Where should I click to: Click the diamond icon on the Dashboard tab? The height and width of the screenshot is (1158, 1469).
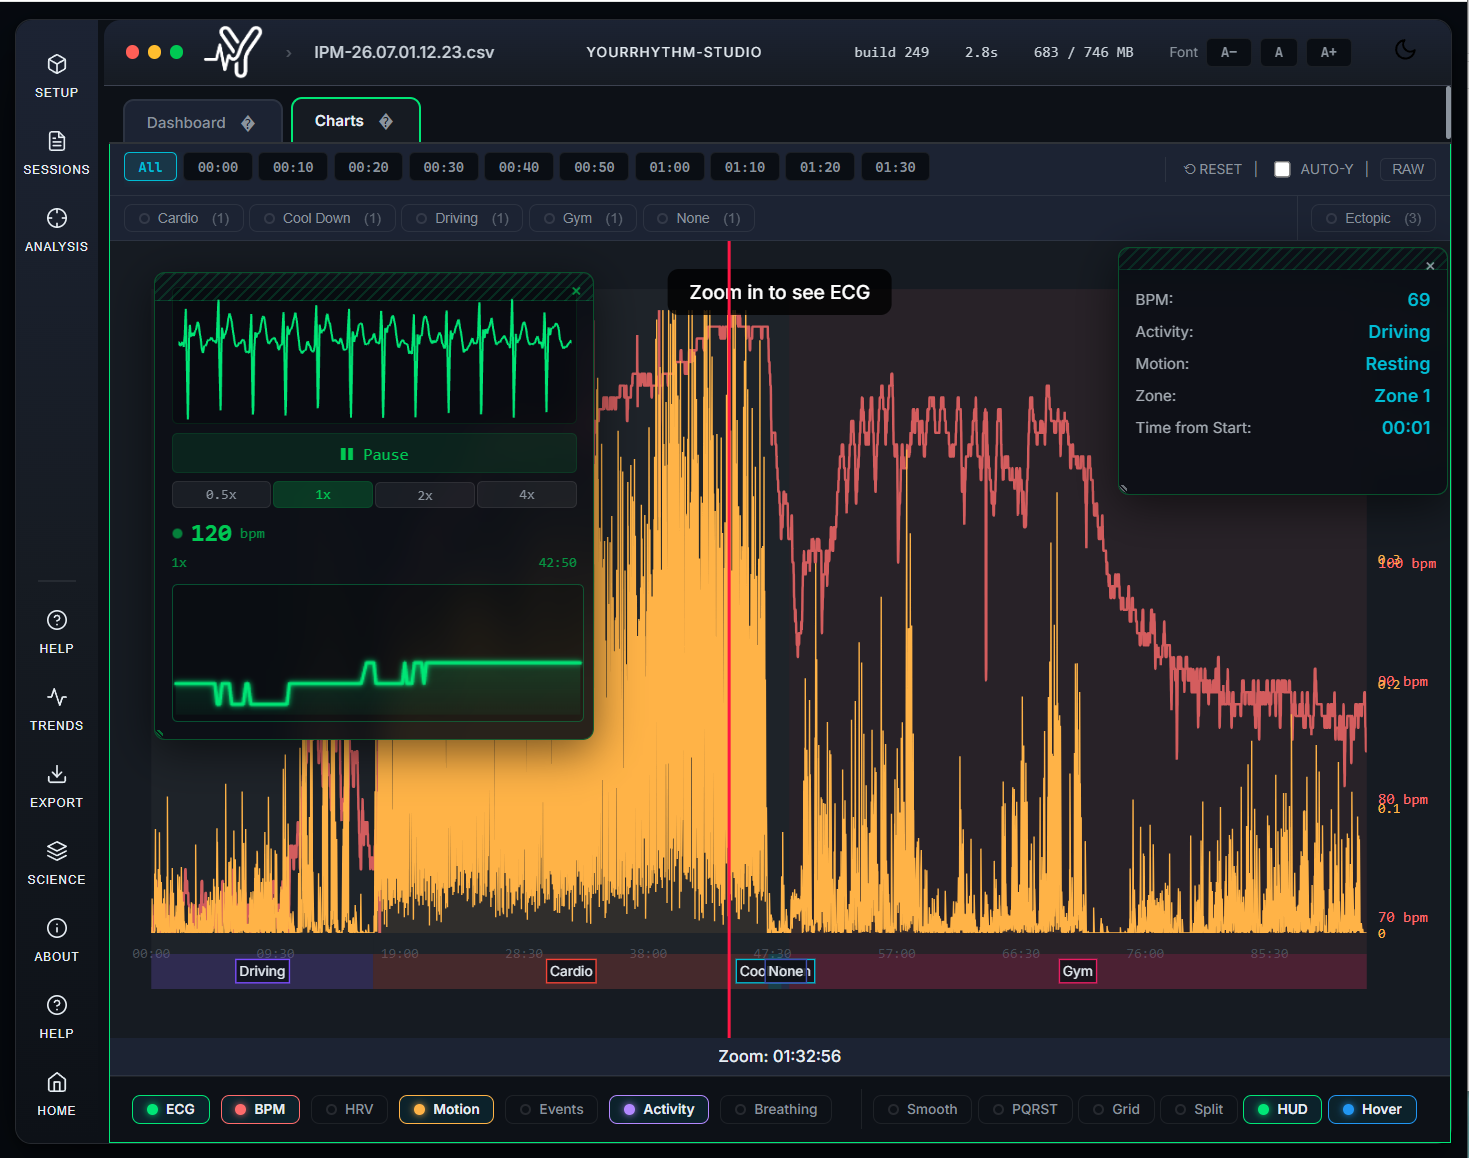click(248, 123)
